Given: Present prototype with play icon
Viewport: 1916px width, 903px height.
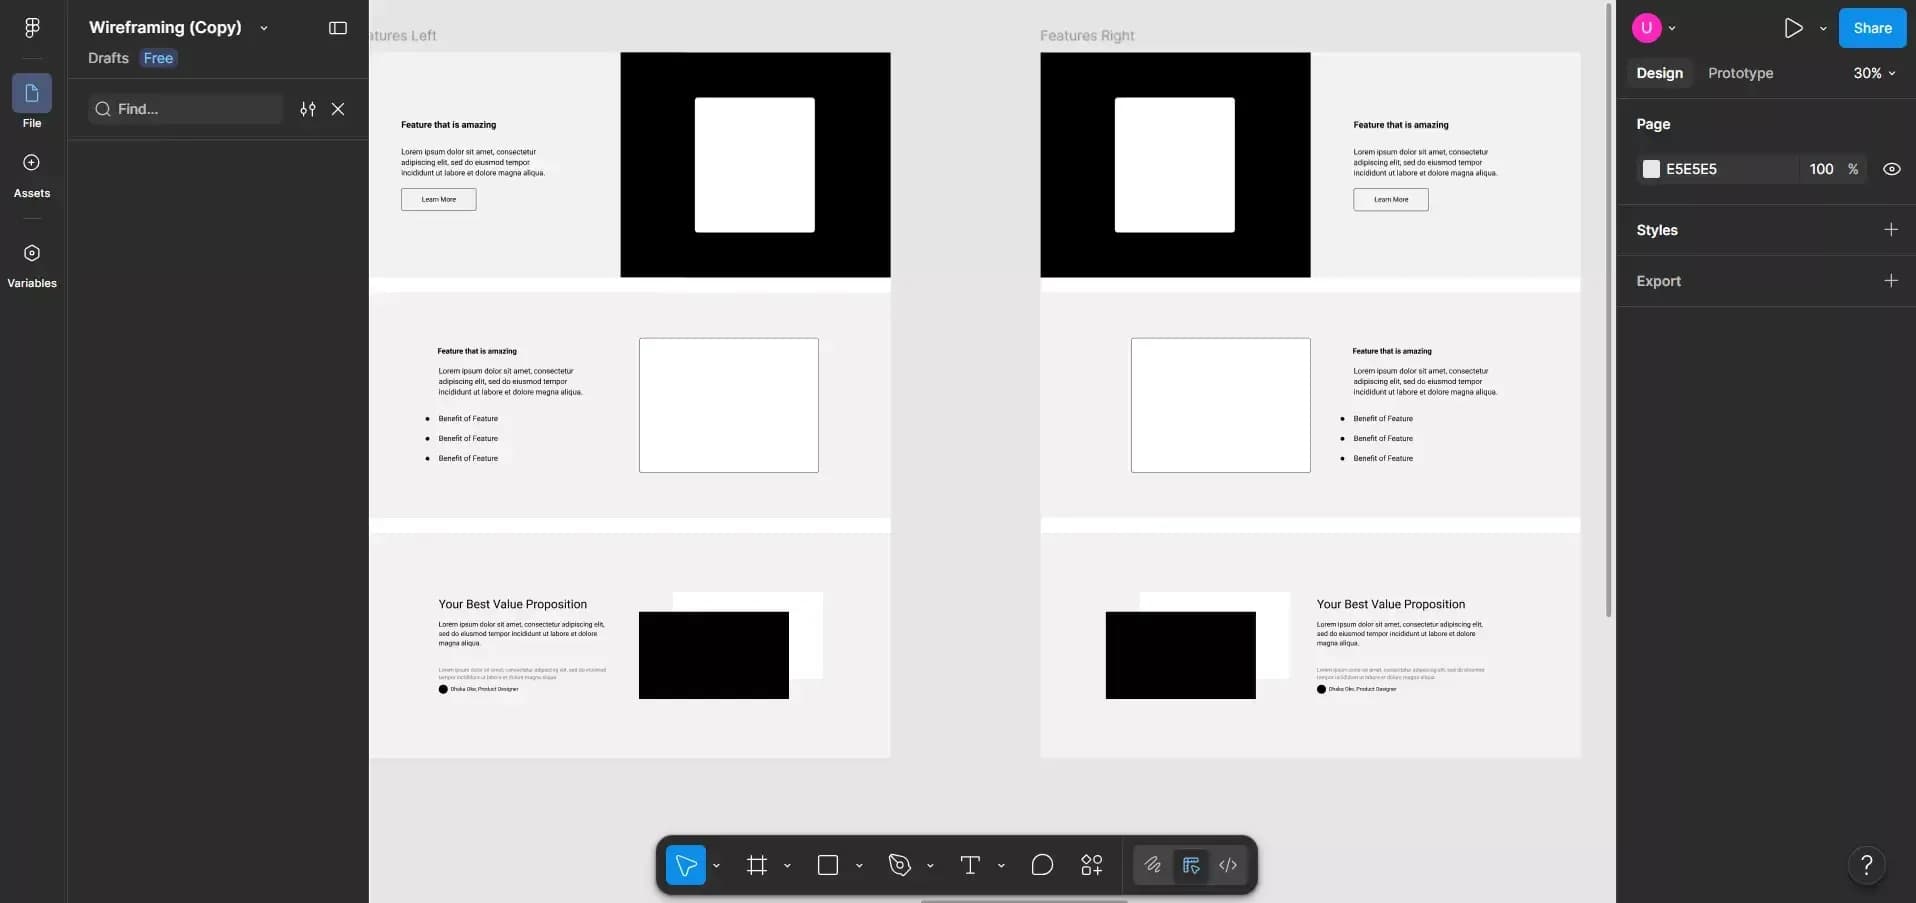Looking at the screenshot, I should point(1793,28).
